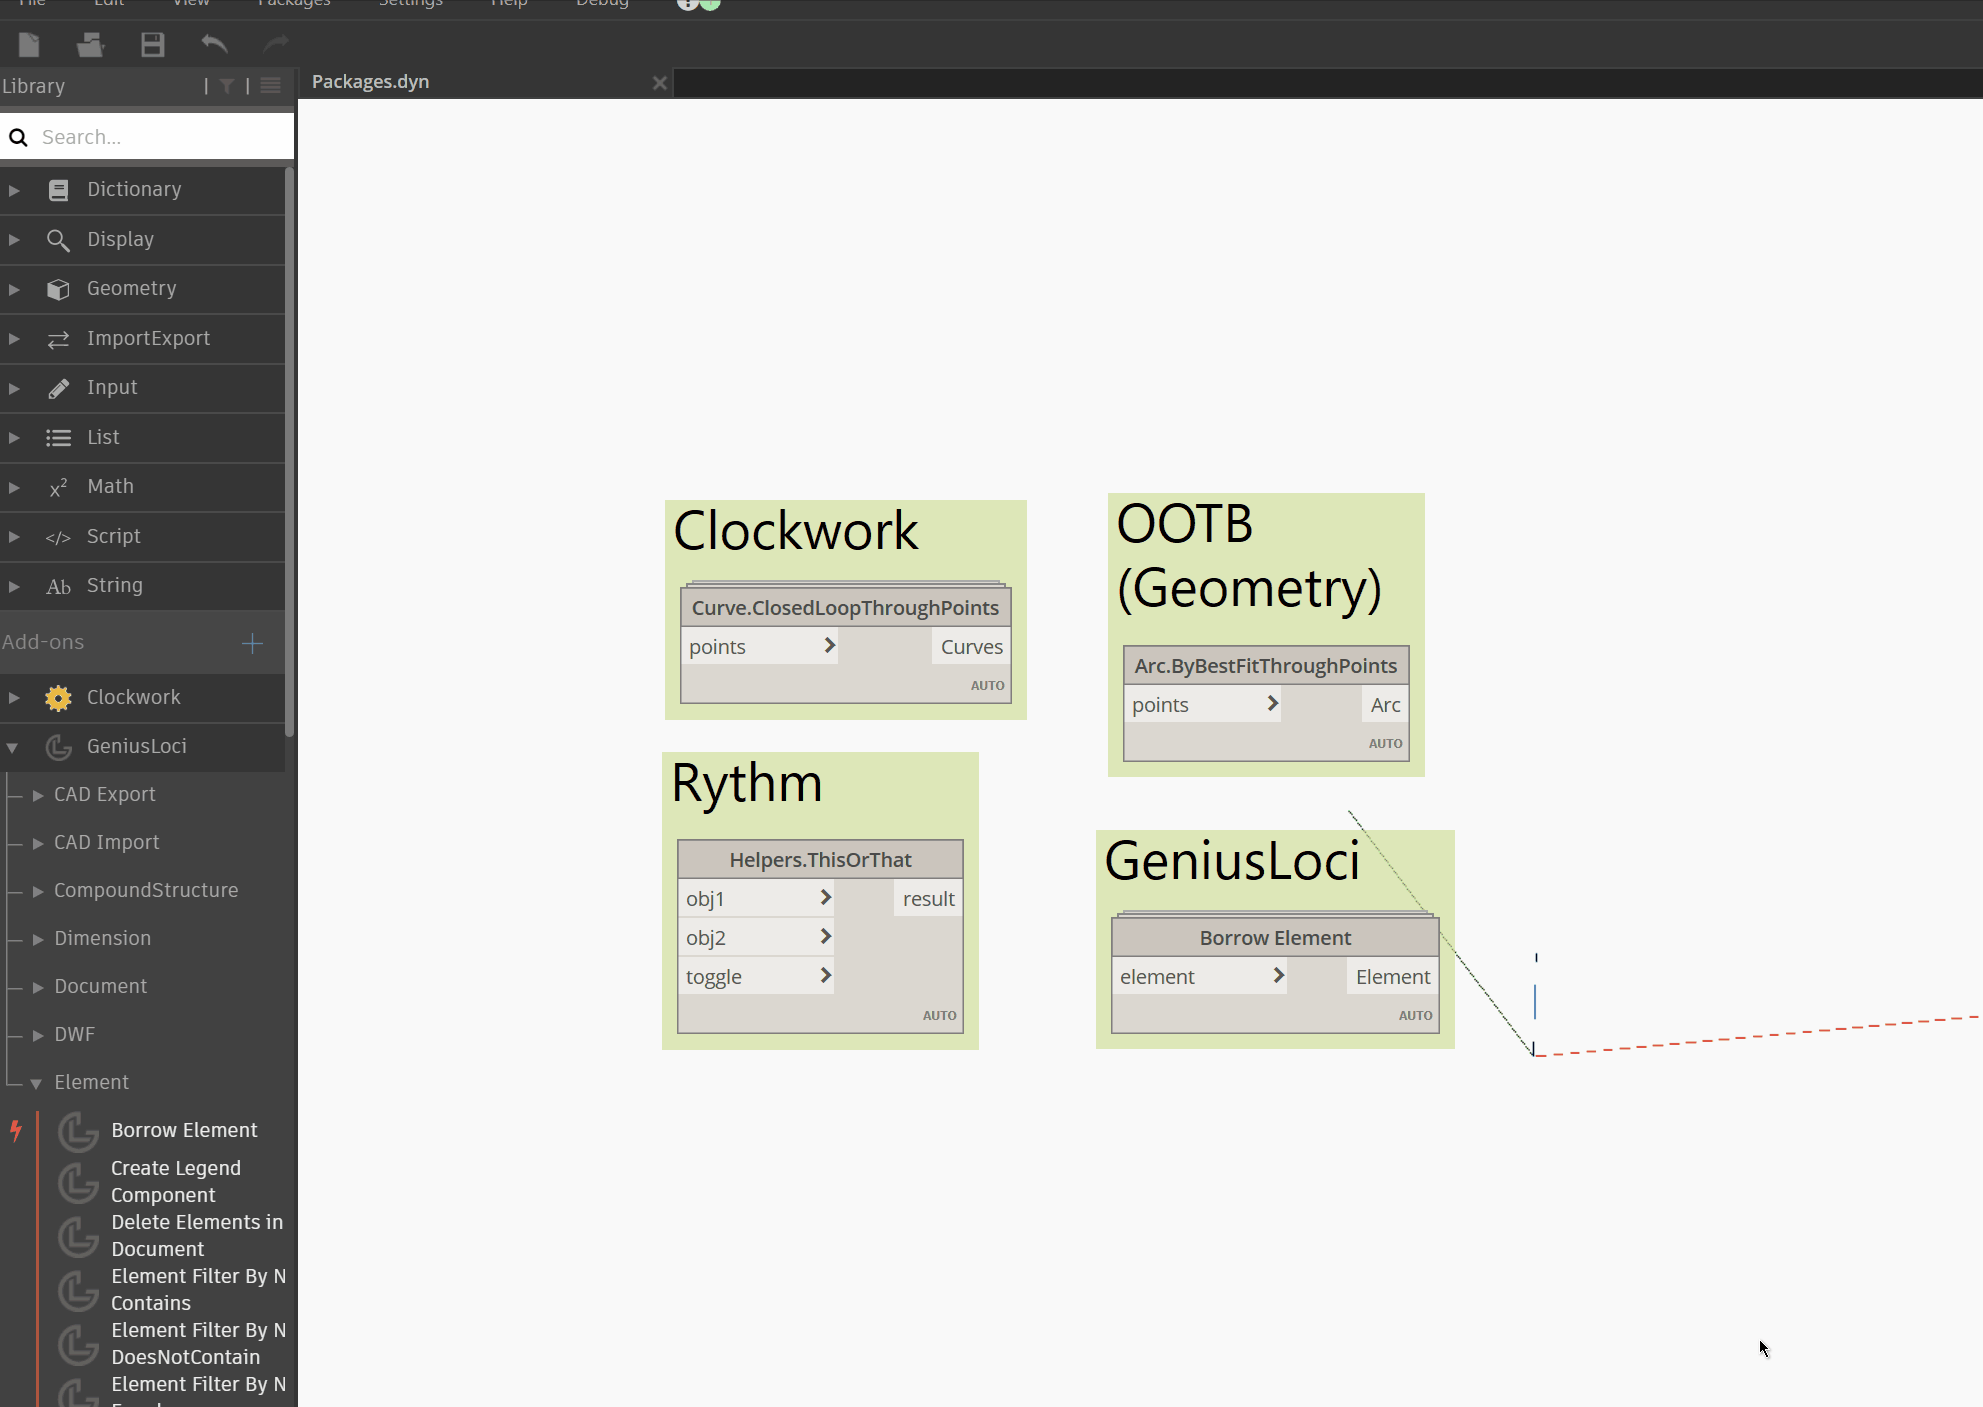Open the Packages menu

294,4
